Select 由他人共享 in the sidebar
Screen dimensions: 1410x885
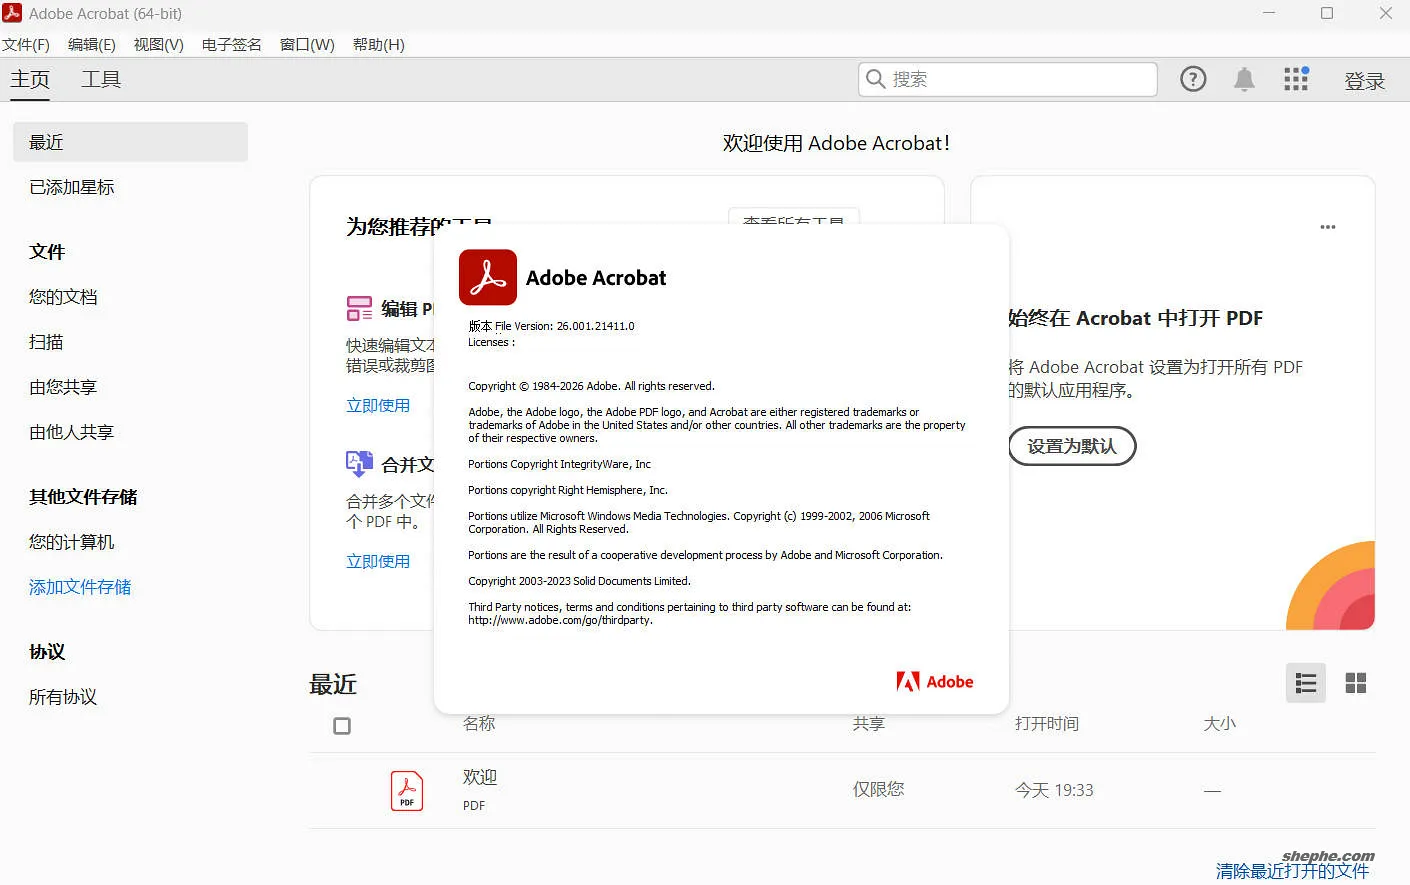click(x=72, y=432)
